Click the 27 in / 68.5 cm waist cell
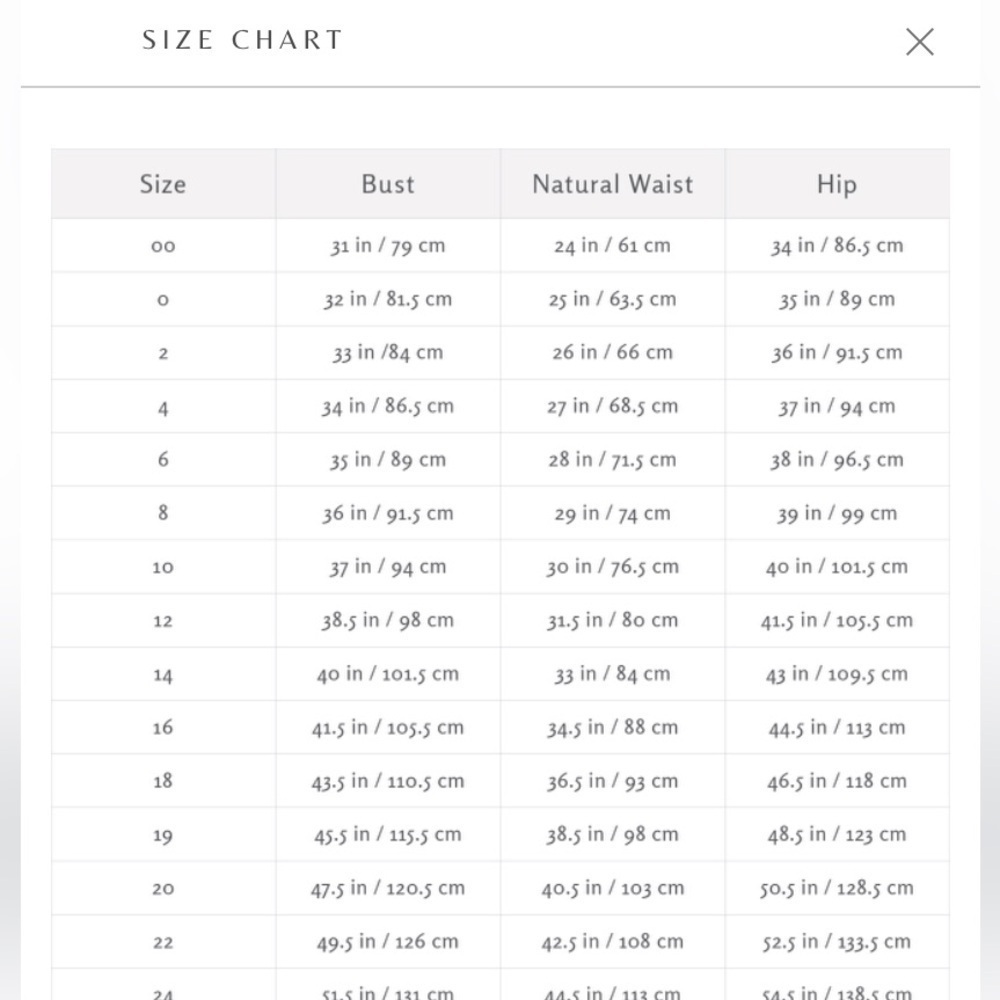This screenshot has width=1000, height=1000. pyautogui.click(x=612, y=406)
